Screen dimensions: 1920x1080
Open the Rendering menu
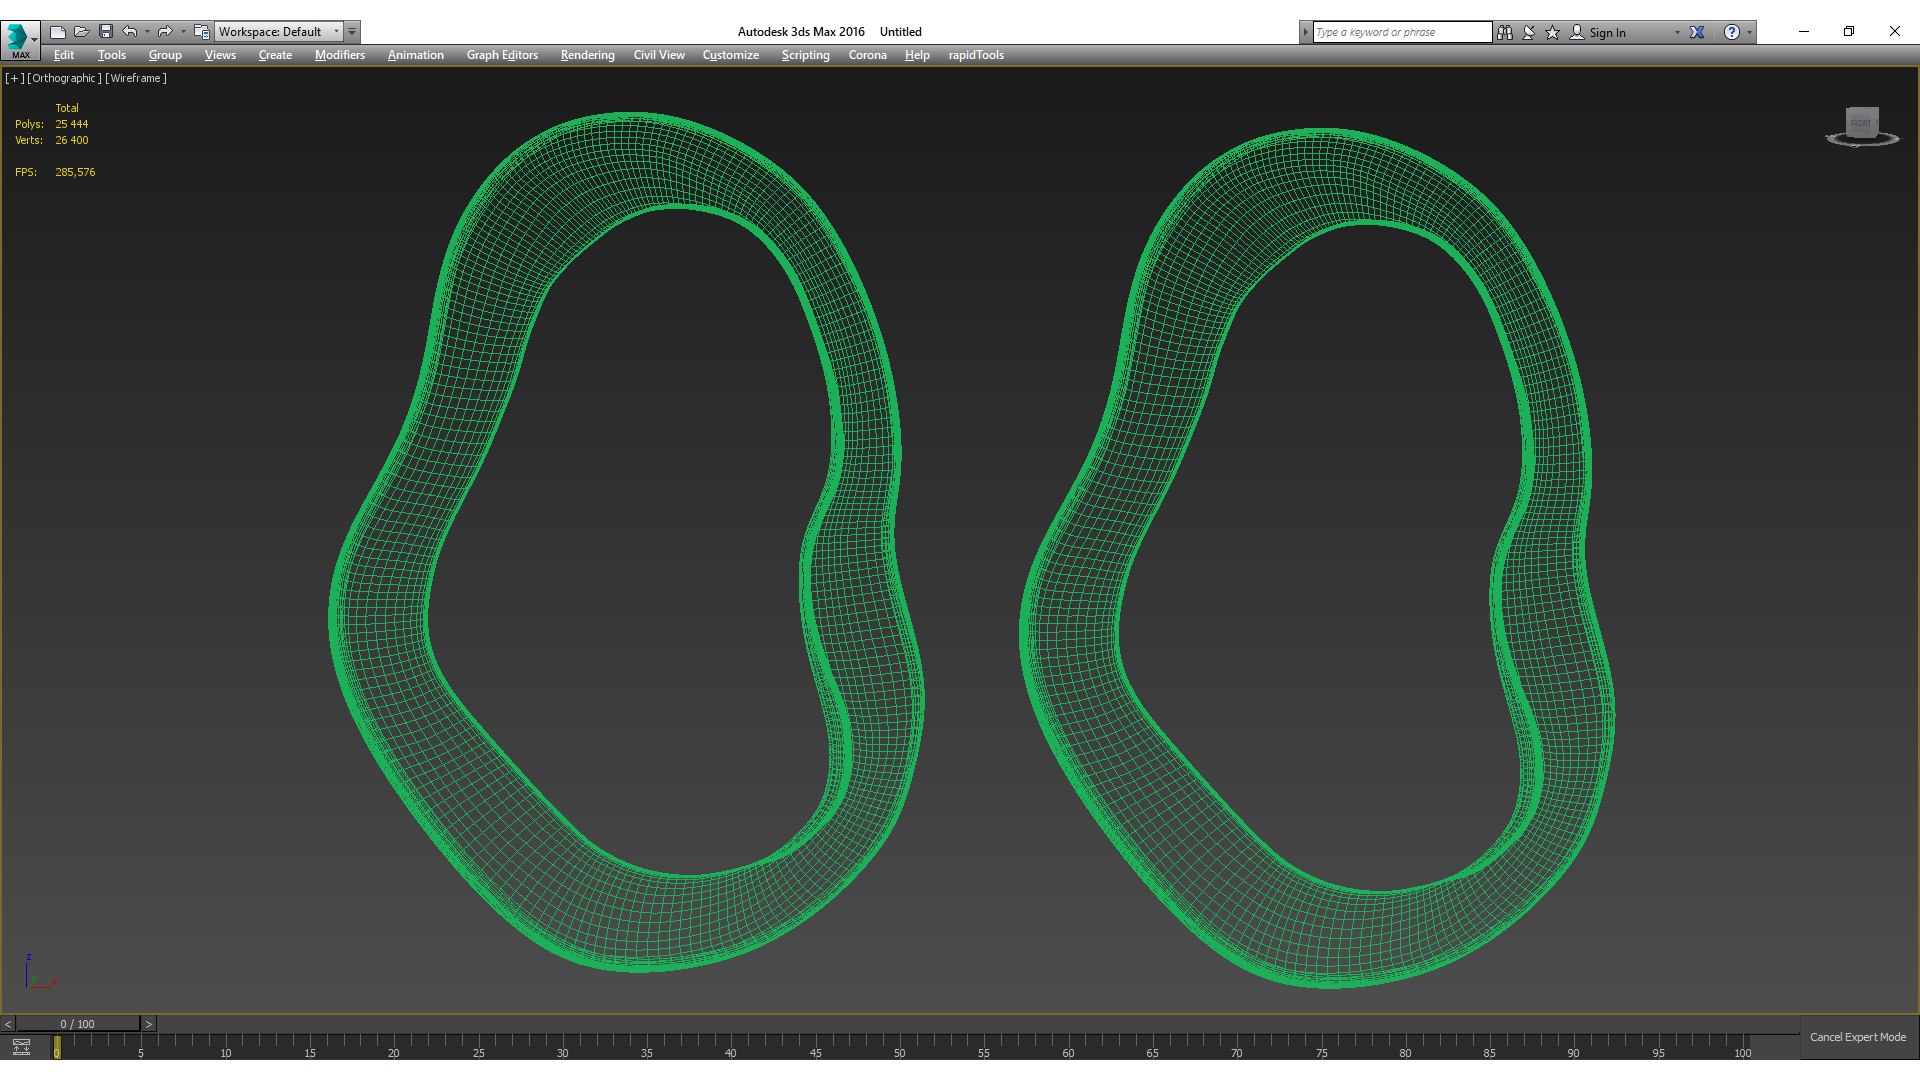coord(587,55)
